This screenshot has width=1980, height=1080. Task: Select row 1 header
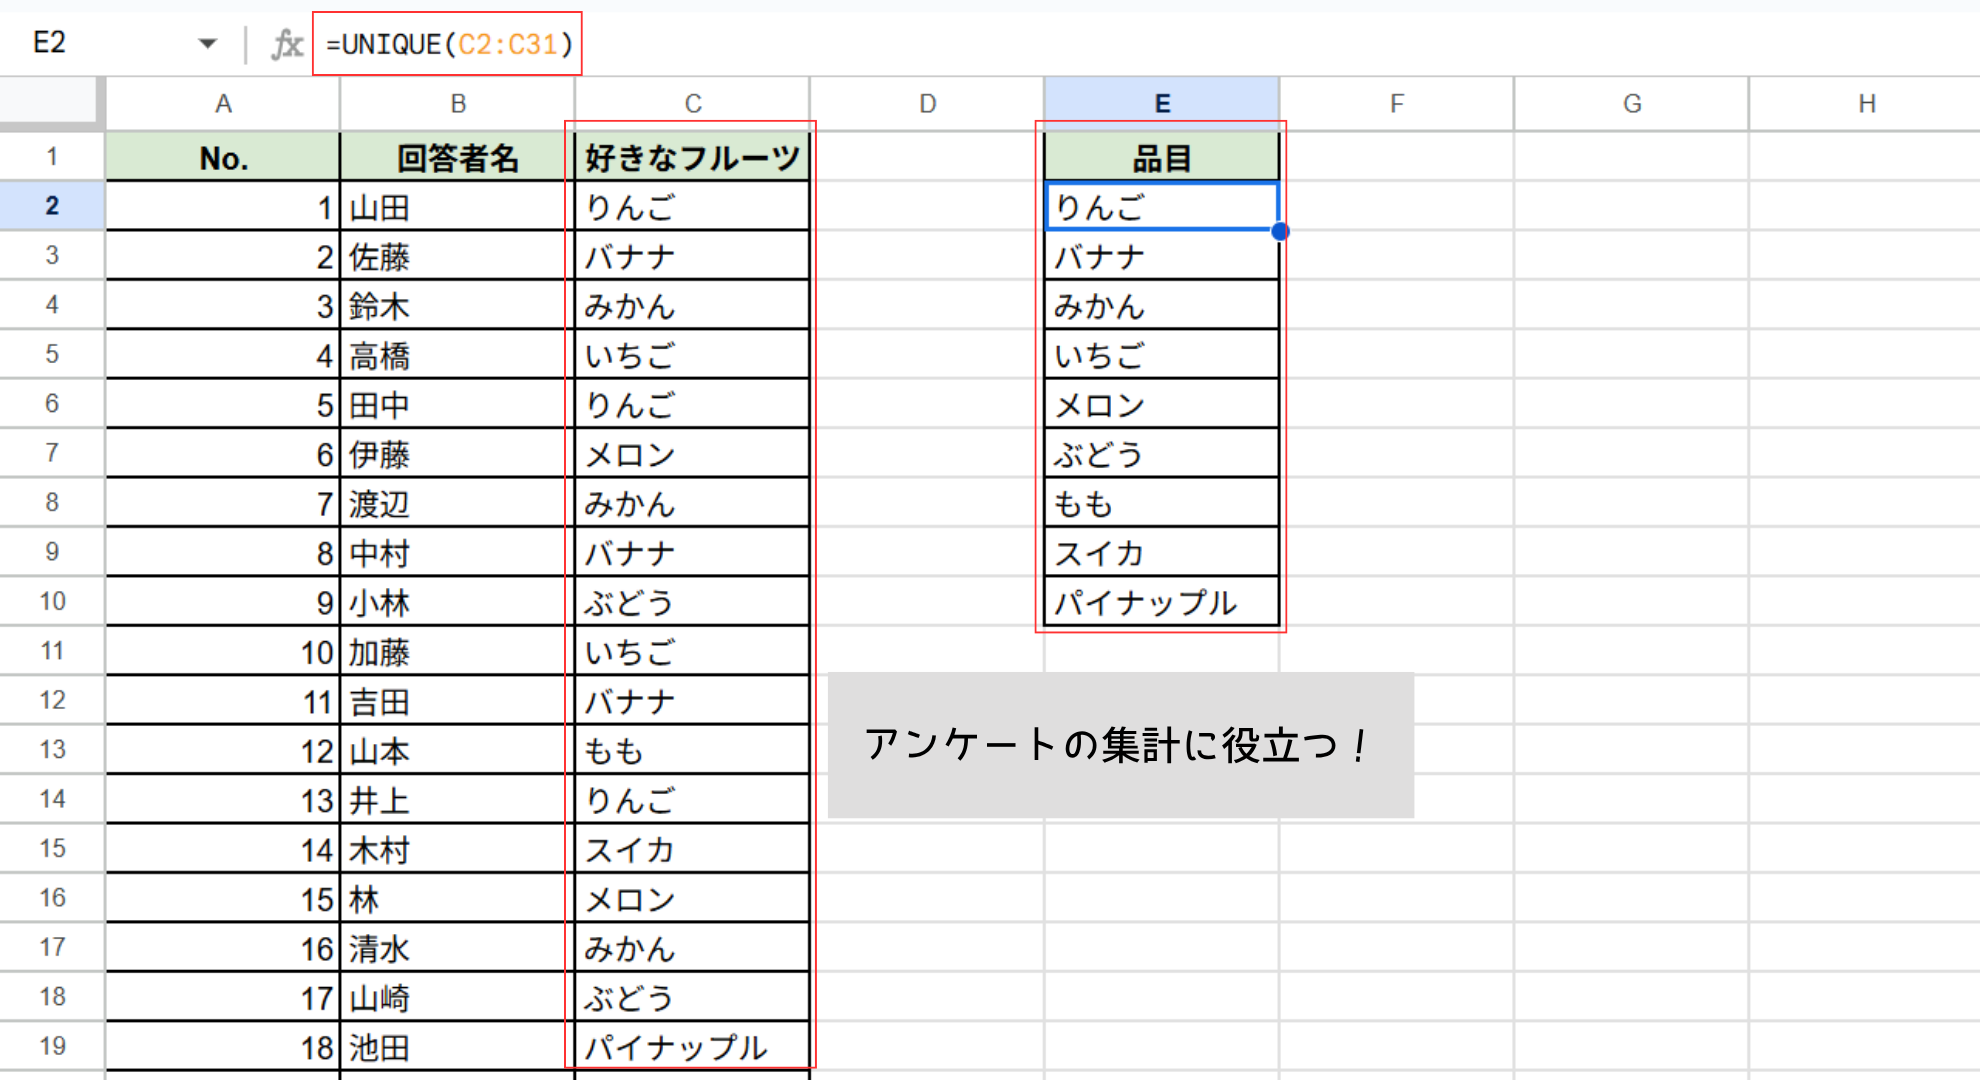(x=52, y=157)
